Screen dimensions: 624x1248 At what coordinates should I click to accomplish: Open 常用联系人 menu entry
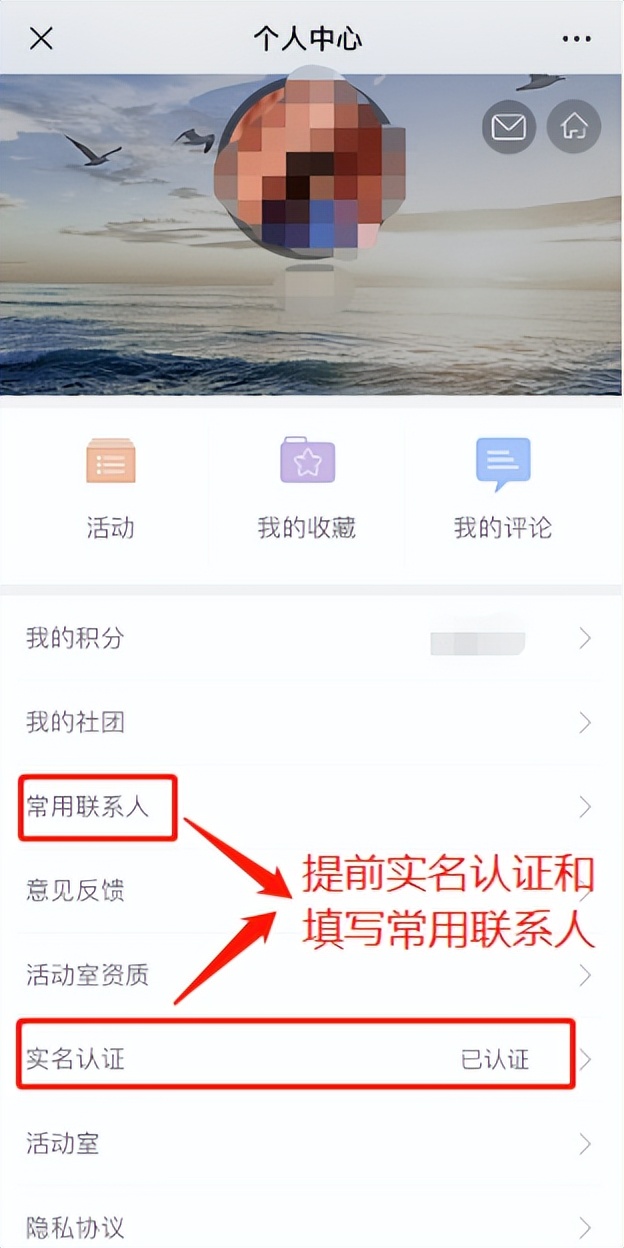point(312,807)
